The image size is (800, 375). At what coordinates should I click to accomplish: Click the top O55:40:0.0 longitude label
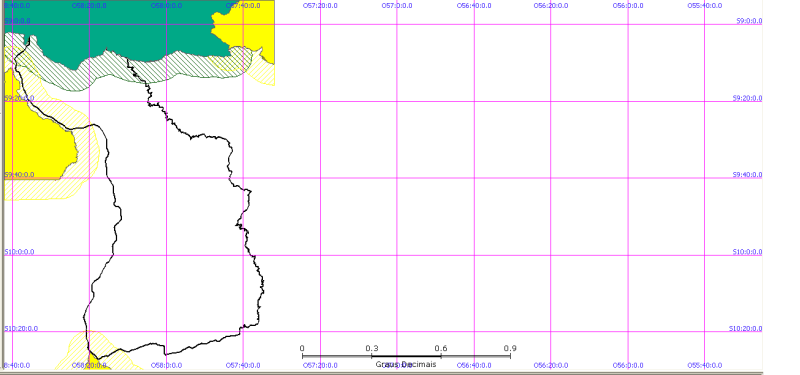[705, 6]
